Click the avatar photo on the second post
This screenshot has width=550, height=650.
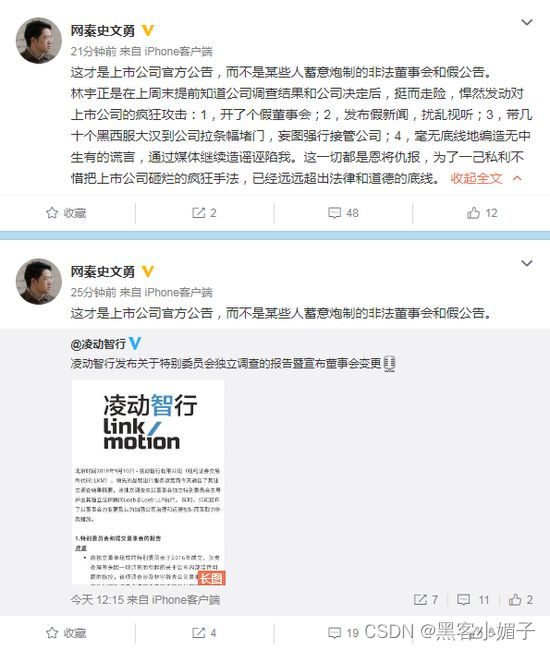(39, 281)
